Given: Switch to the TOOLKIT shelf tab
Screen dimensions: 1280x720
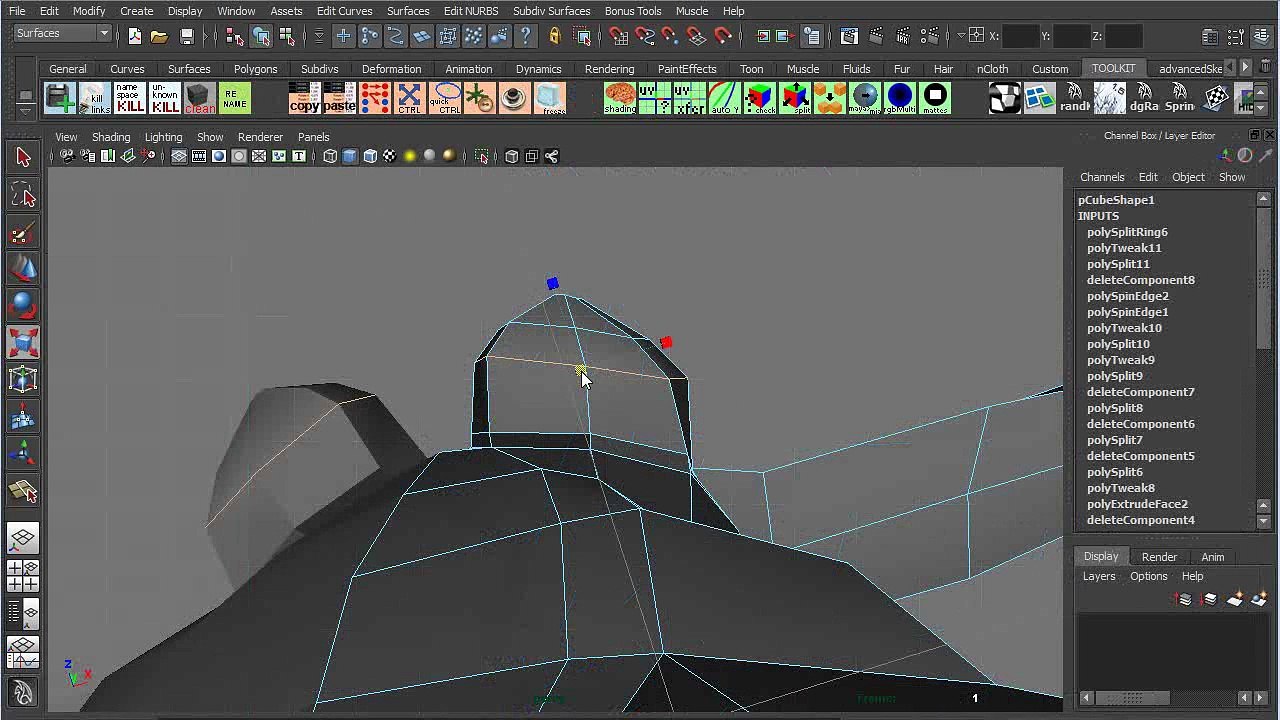Looking at the screenshot, I should [1113, 68].
